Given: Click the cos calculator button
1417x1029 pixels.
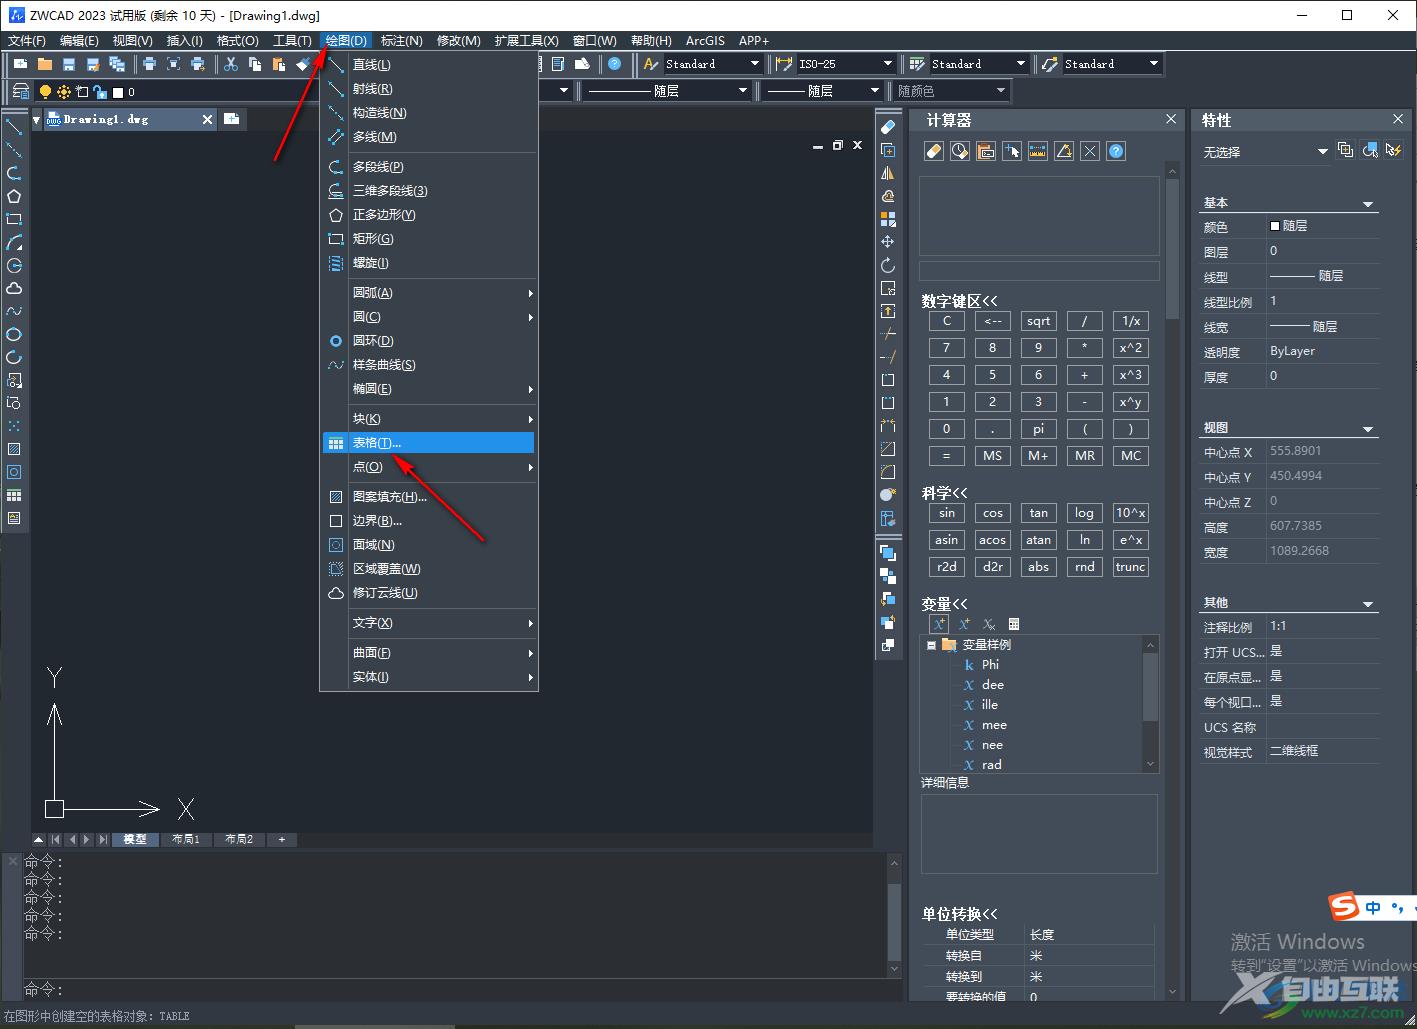Looking at the screenshot, I should click(x=992, y=513).
